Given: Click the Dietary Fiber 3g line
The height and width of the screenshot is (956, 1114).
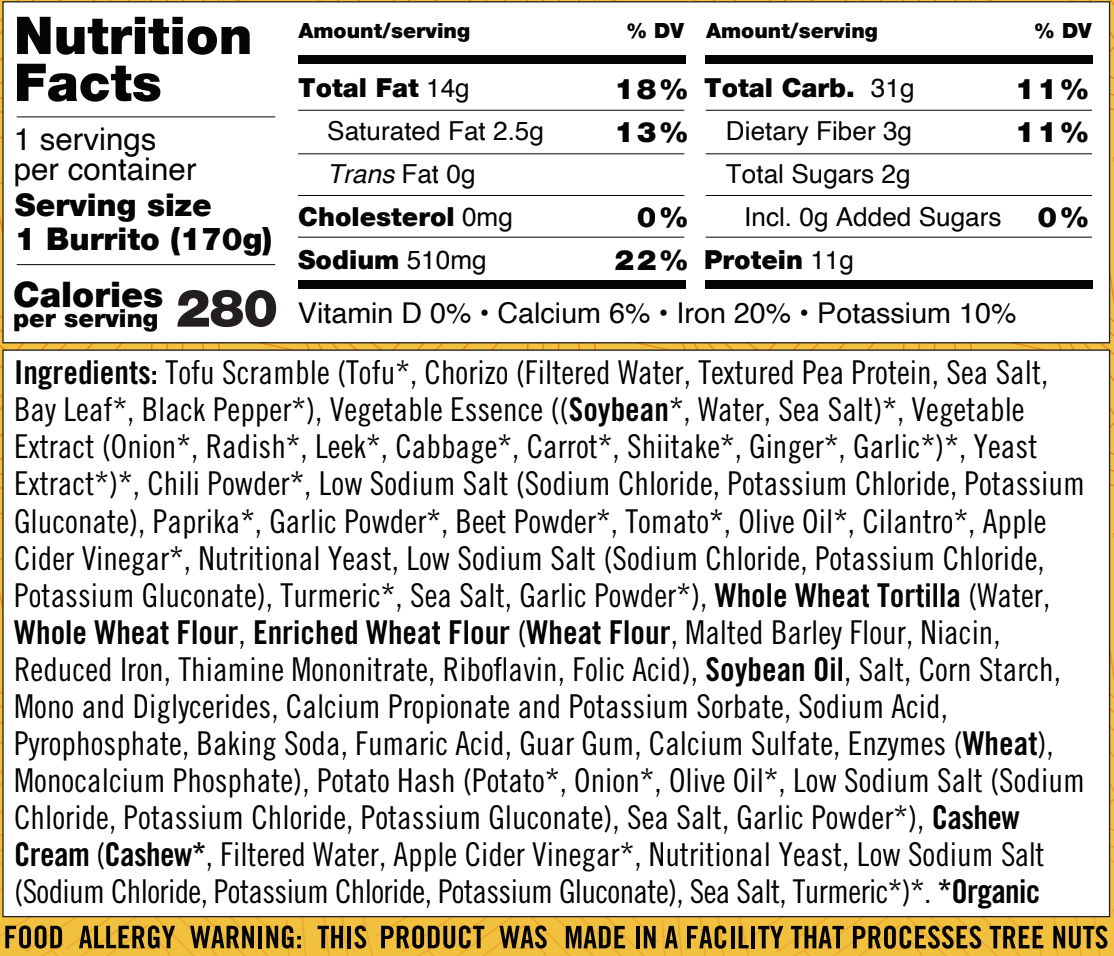Looking at the screenshot, I should (898, 132).
